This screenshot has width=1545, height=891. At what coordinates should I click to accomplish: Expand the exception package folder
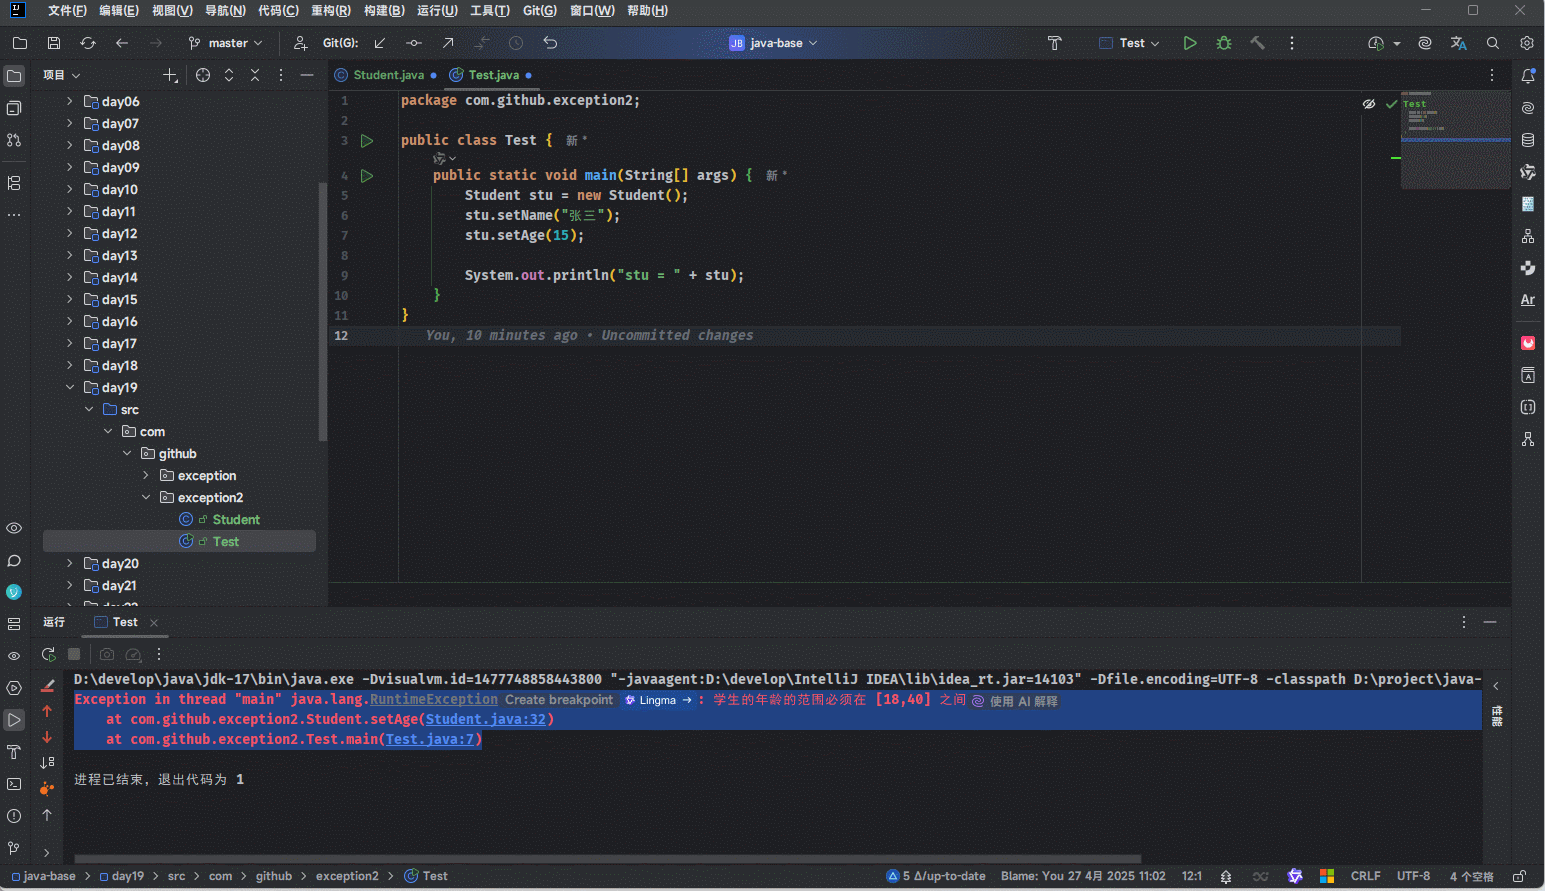146,476
